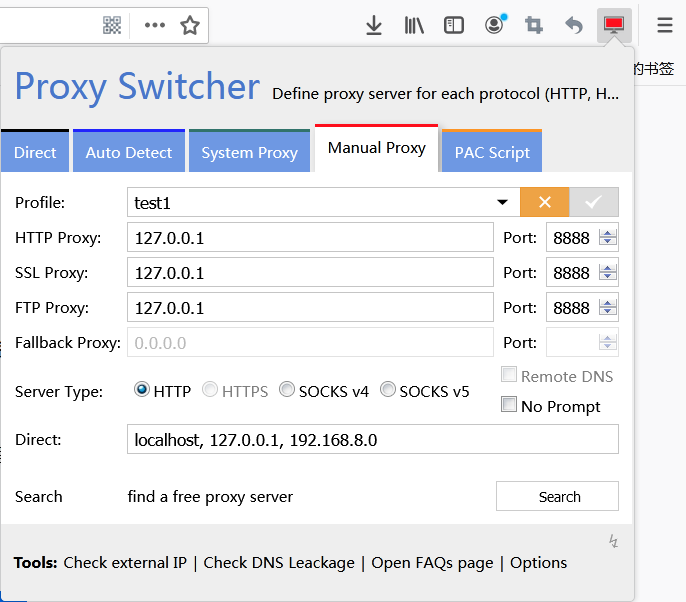
Task: Click the screenshot crop icon
Action: 534,25
